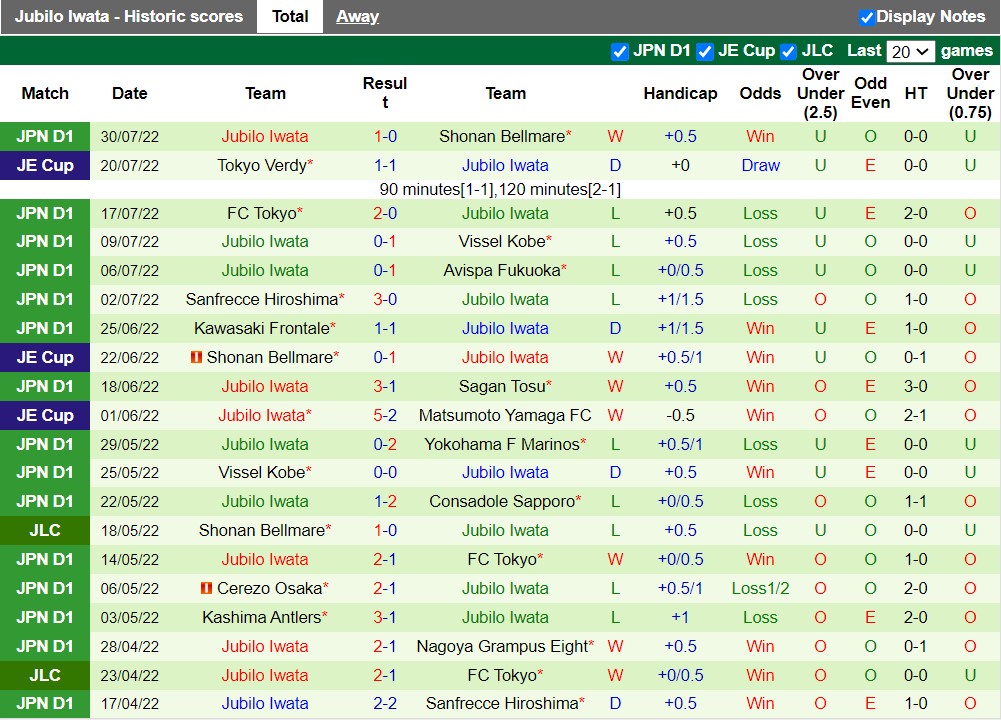This screenshot has height=720, width=1001.
Task: Open Jubilo Iwata link on 17/04/22 row
Action: [x=265, y=703]
